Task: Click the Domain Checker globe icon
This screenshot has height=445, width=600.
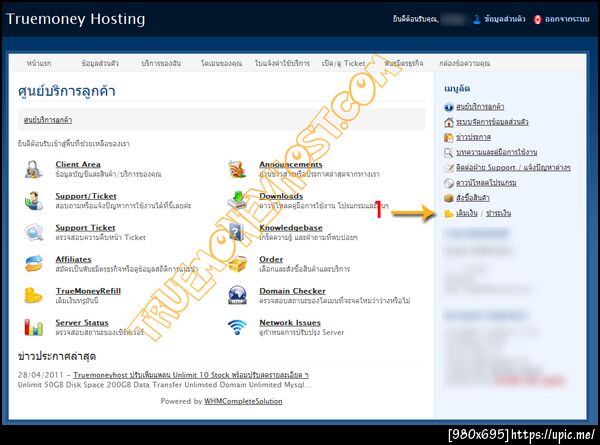Action: coord(237,295)
